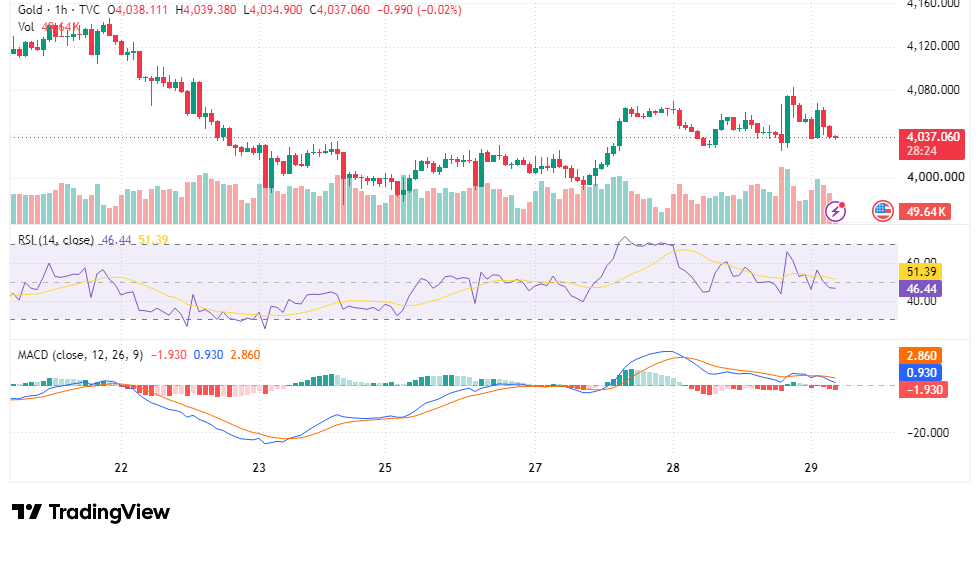Click the Vol indicator label
This screenshot has width=980, height=574.
(26, 27)
